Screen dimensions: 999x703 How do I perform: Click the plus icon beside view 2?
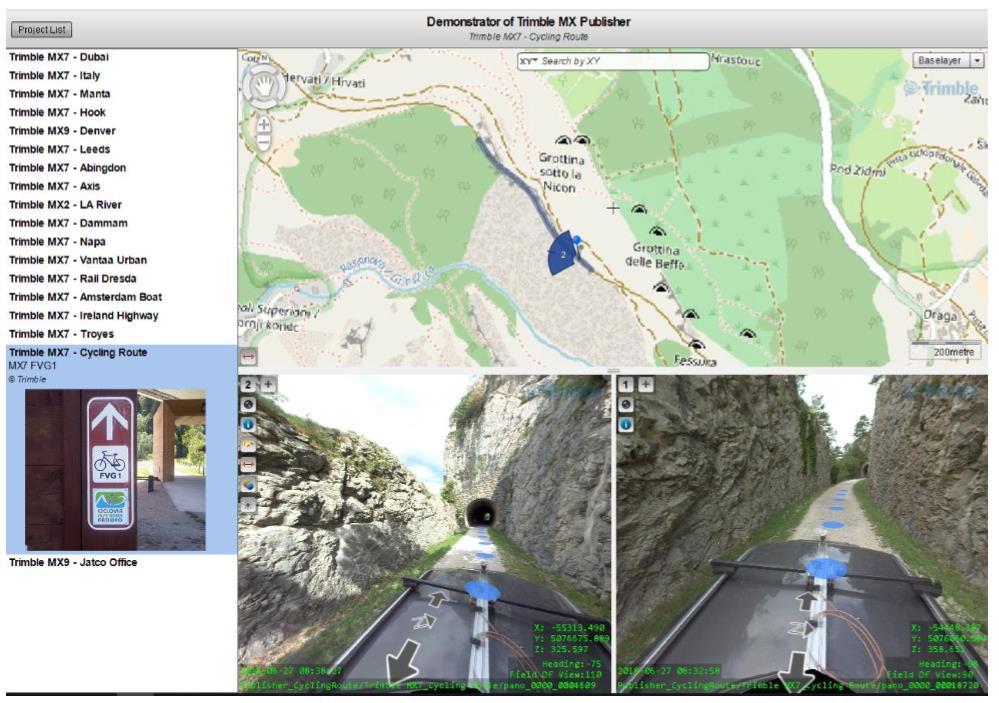(x=268, y=384)
